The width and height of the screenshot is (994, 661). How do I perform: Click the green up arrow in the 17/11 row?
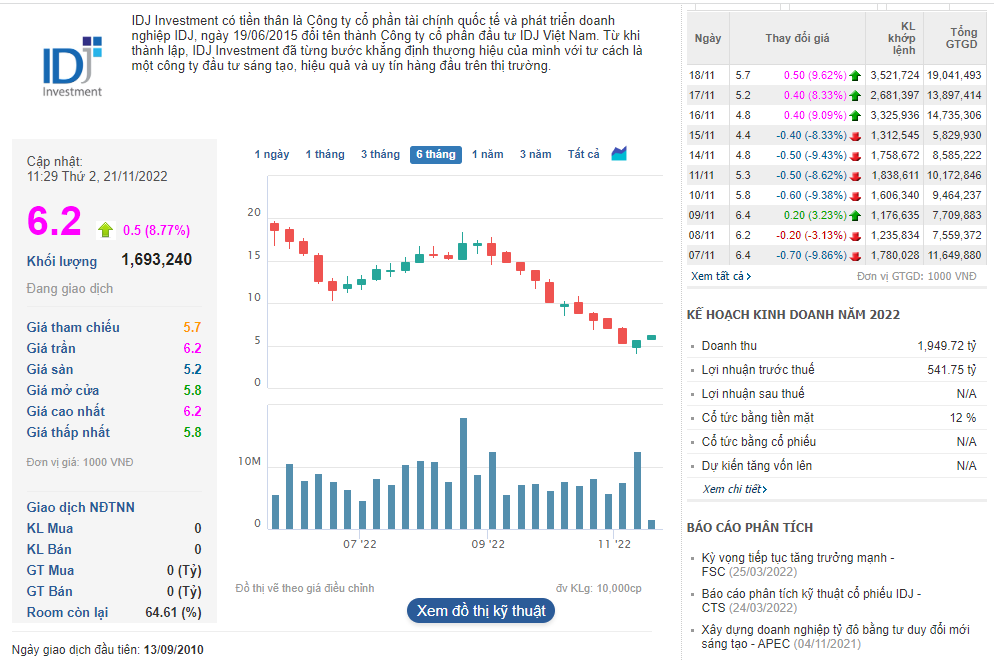(855, 96)
